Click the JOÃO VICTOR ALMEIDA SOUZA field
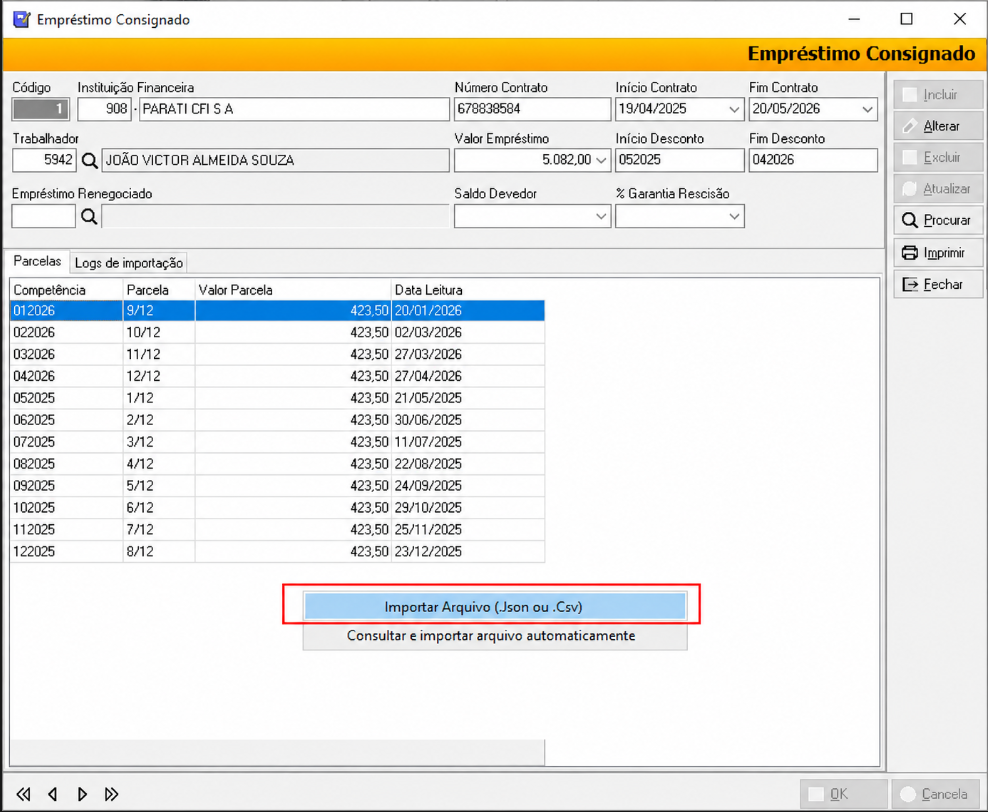 [275, 160]
